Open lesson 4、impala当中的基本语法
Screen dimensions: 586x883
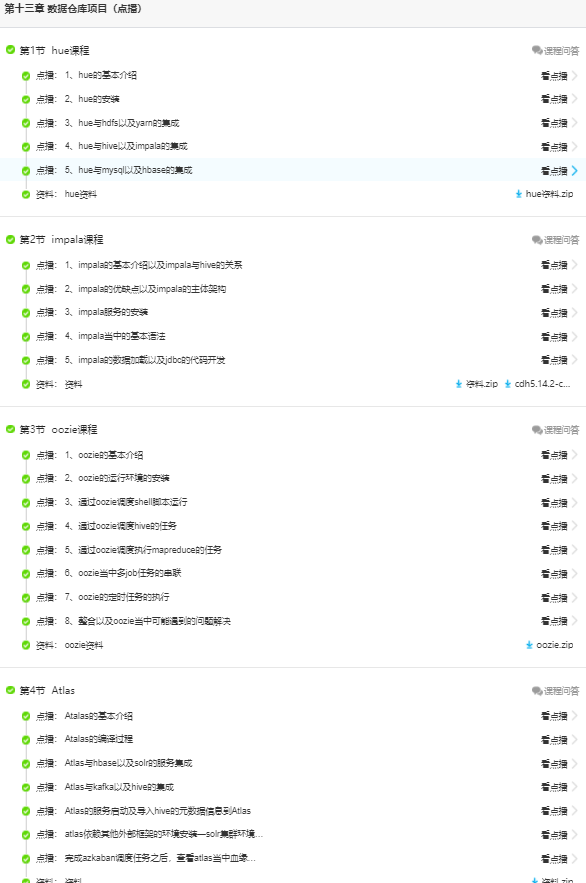(x=115, y=336)
